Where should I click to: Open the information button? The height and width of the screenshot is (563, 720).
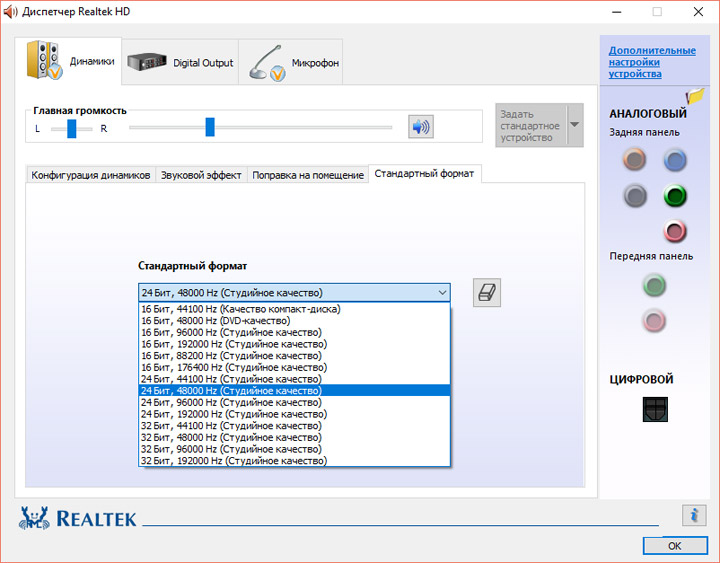tap(694, 515)
